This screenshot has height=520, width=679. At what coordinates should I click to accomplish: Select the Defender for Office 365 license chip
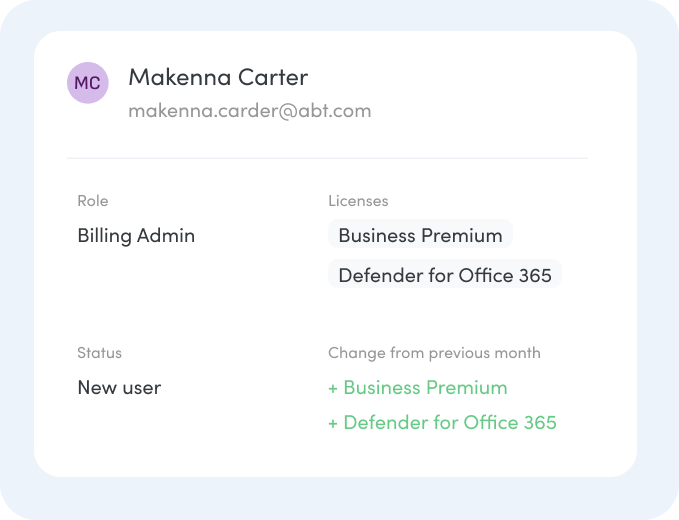[445, 274]
